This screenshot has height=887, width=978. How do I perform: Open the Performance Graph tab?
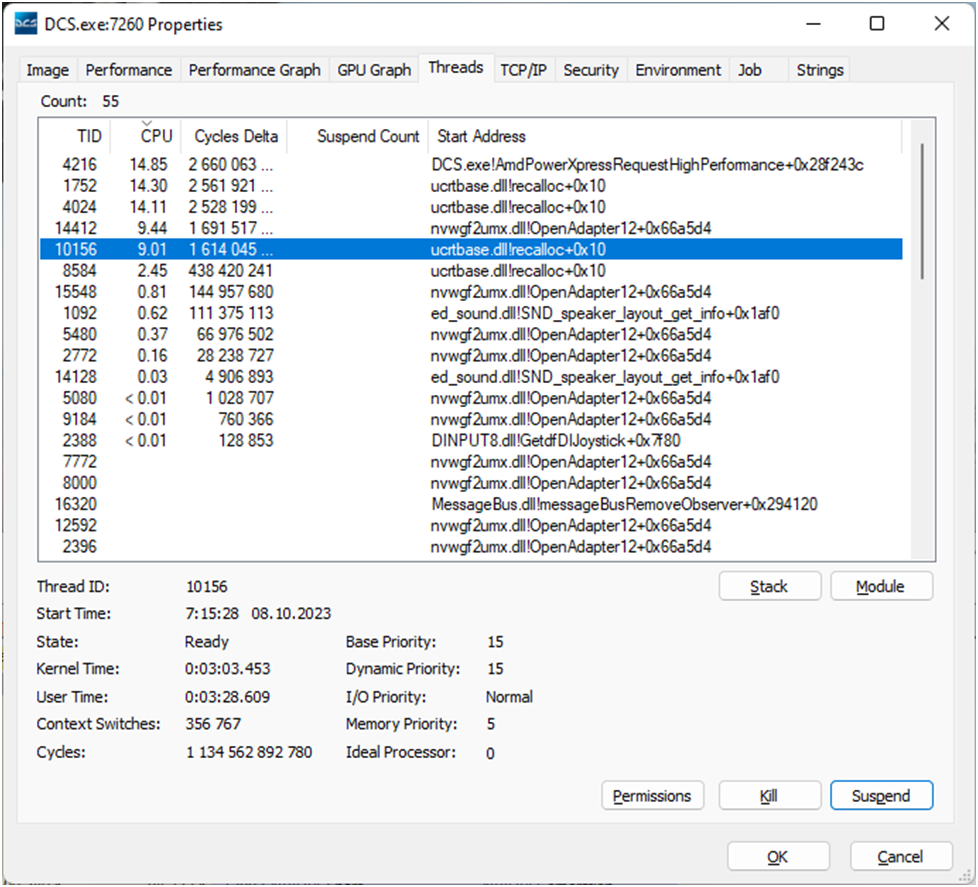coord(254,70)
